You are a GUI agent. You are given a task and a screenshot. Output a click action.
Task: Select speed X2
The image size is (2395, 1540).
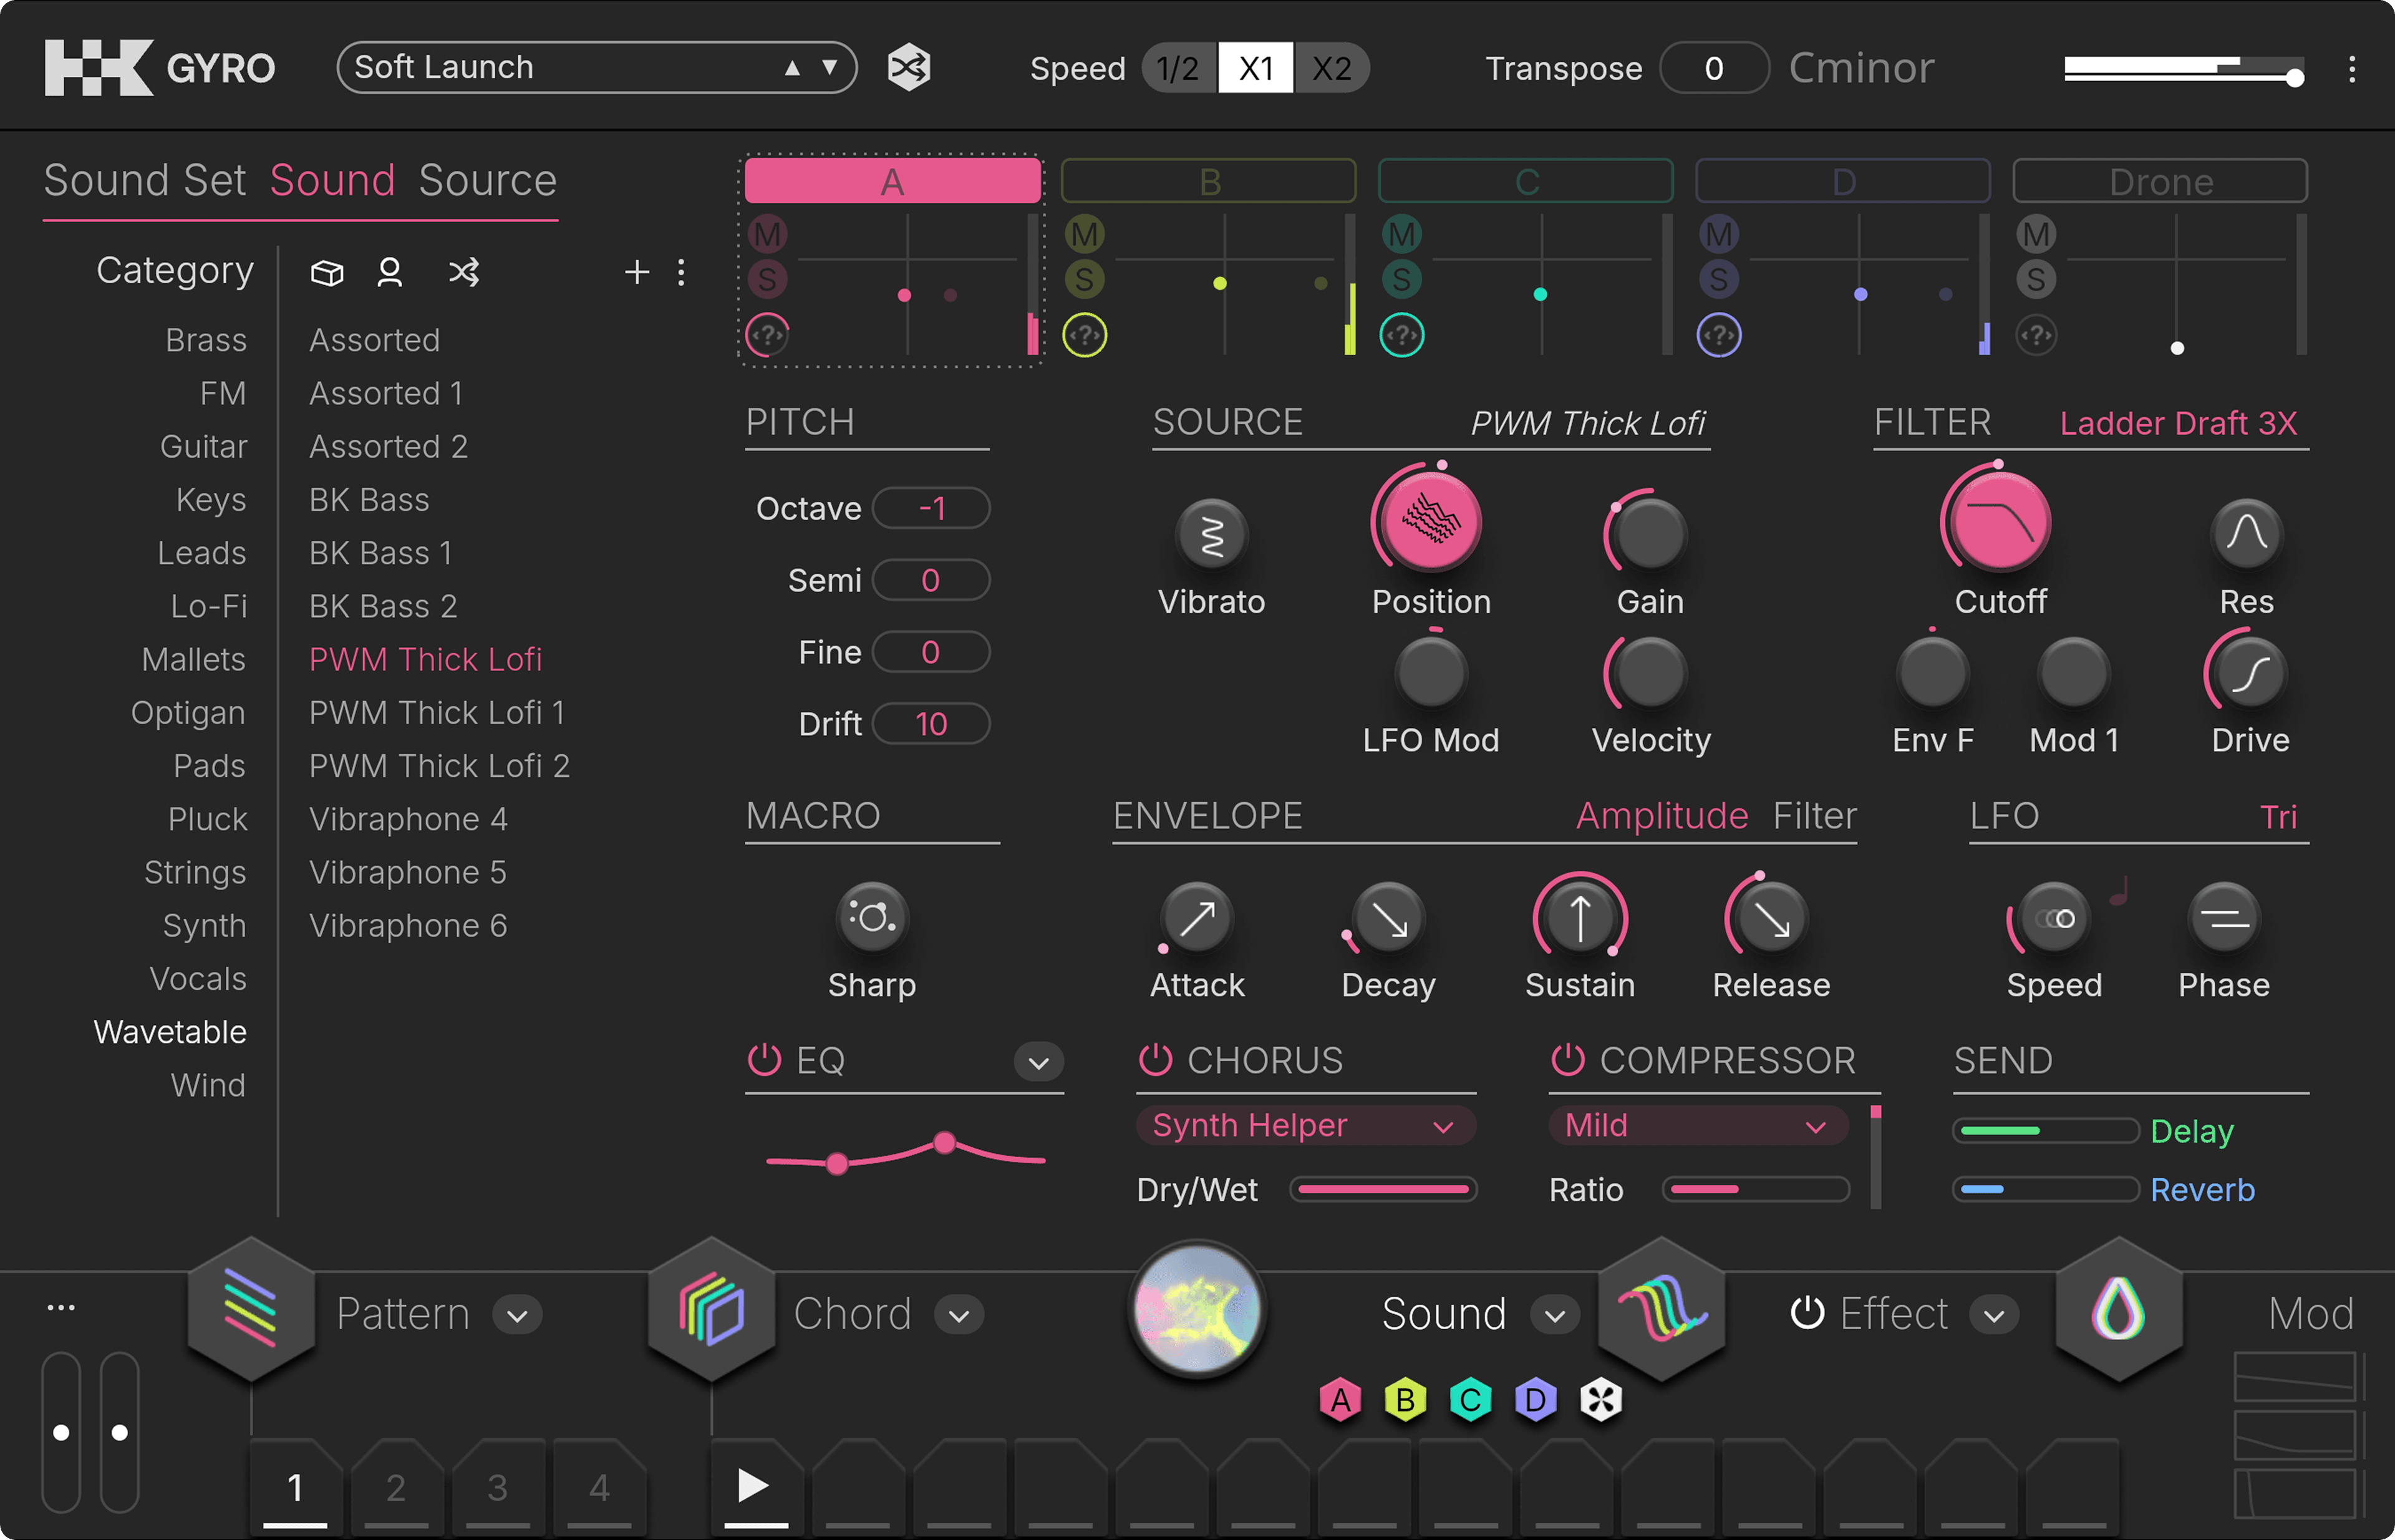pos(1332,67)
